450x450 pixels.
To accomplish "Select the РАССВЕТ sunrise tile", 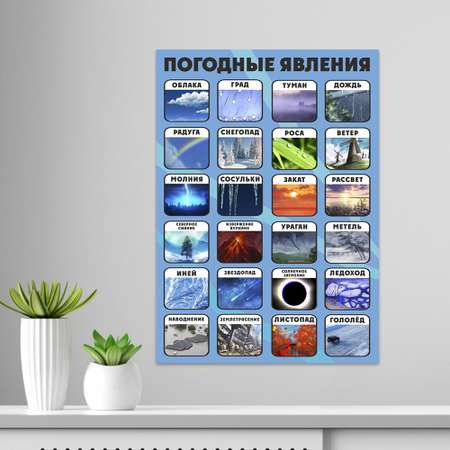I will (x=348, y=195).
